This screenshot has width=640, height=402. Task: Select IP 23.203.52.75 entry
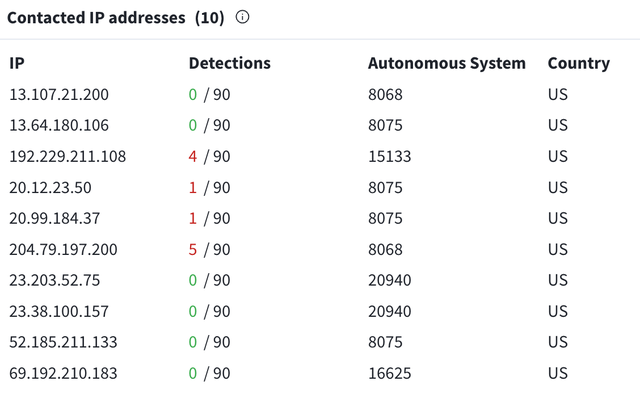55,280
